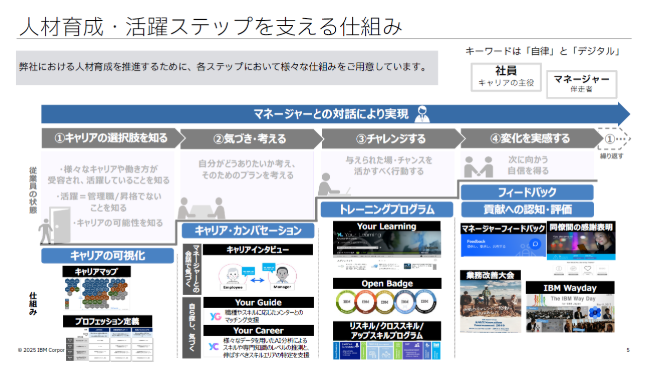Screen dimensions: 650x379
Task: Open the 業務改善大会 beach photo thumbnail
Action: (490, 306)
